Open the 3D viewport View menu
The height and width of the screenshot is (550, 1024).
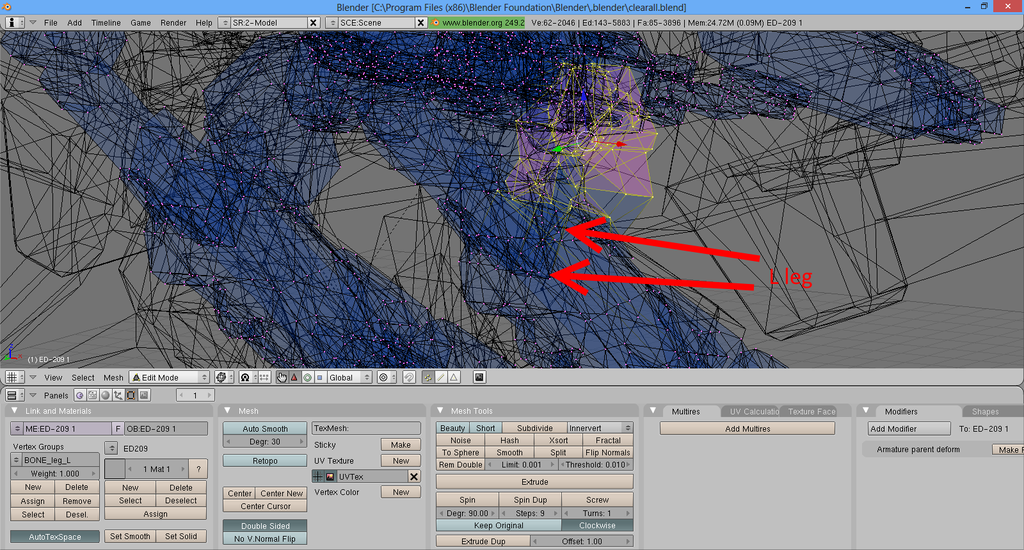(x=53, y=378)
